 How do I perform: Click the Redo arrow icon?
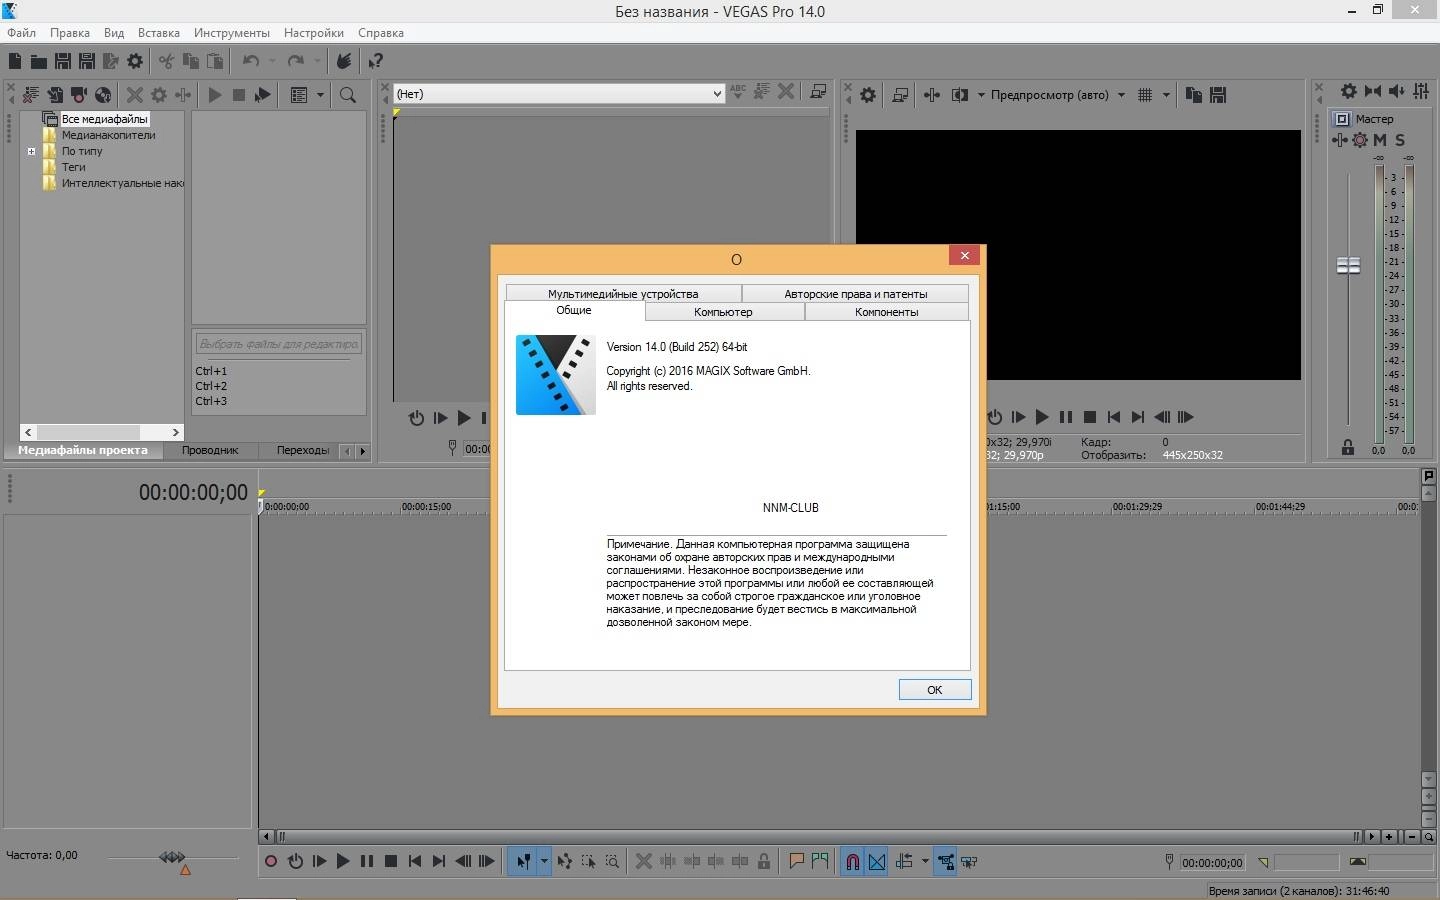point(296,61)
